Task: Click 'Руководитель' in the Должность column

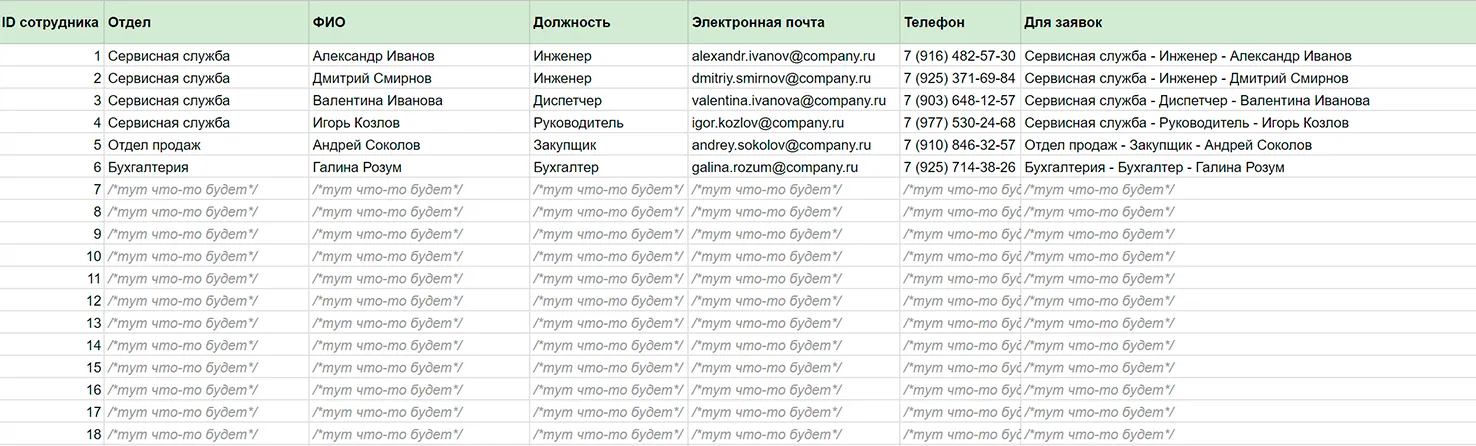Action: (609, 123)
